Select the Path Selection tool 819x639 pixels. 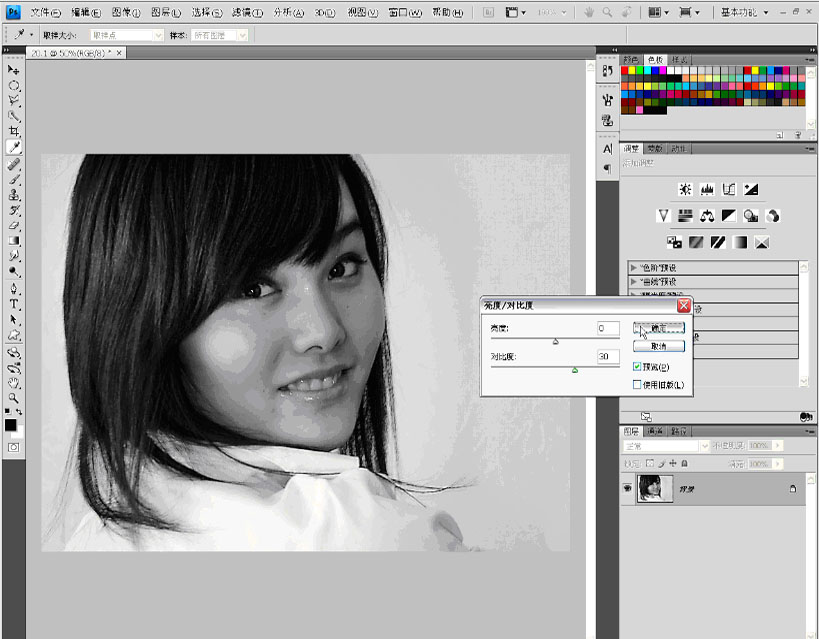pyautogui.click(x=14, y=319)
